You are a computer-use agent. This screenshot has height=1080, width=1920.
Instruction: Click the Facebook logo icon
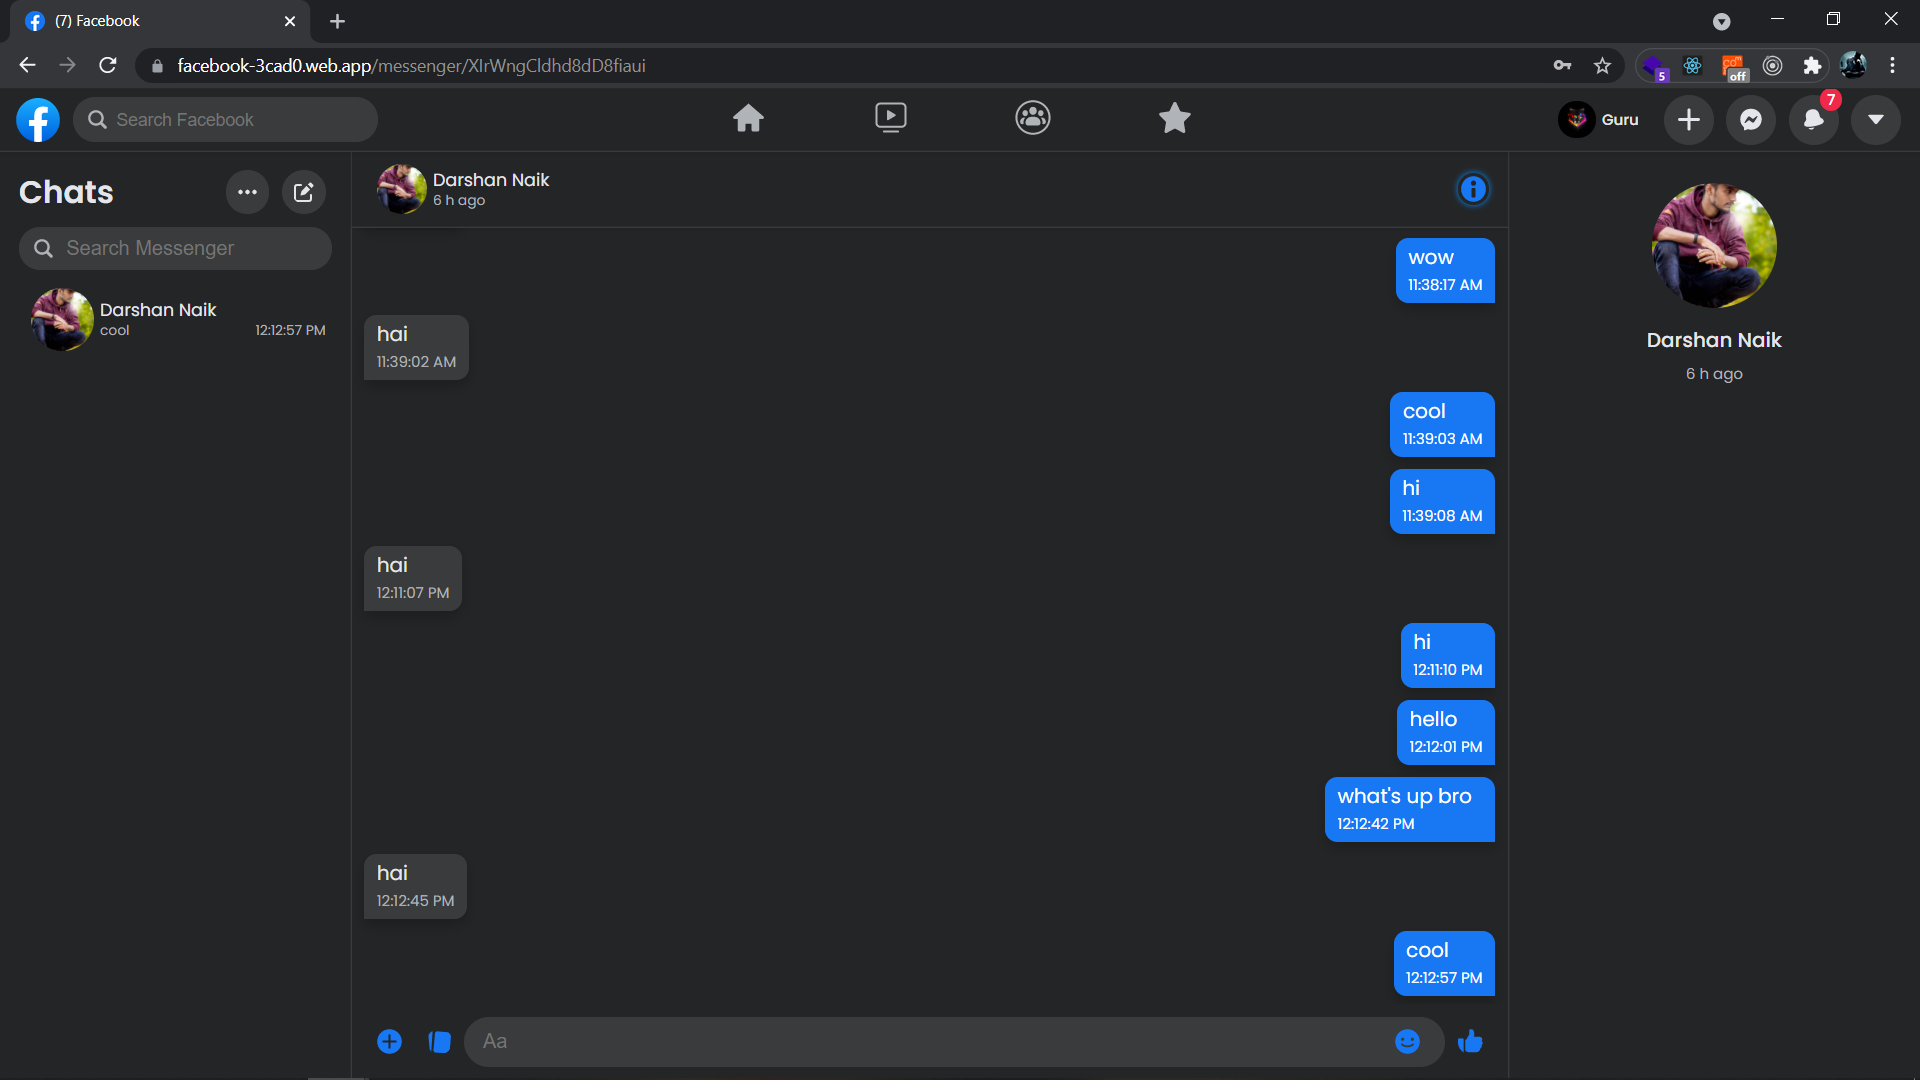tap(38, 120)
